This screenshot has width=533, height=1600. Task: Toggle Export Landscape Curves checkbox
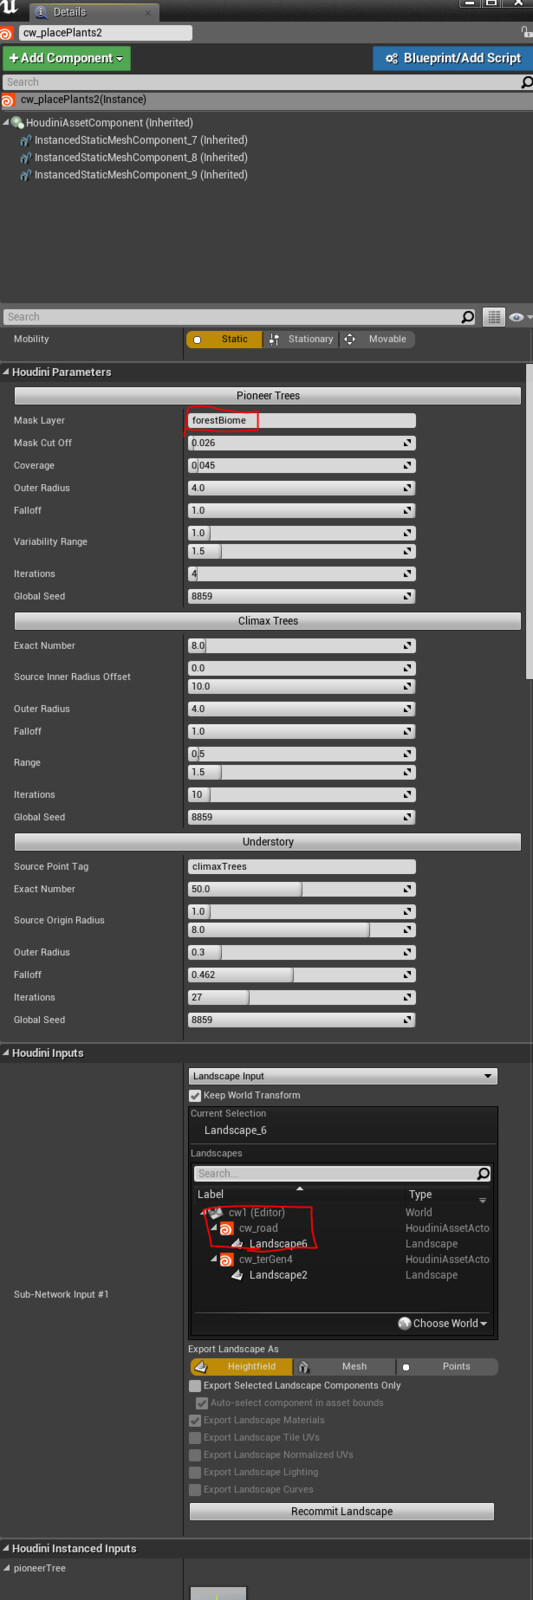(195, 1490)
